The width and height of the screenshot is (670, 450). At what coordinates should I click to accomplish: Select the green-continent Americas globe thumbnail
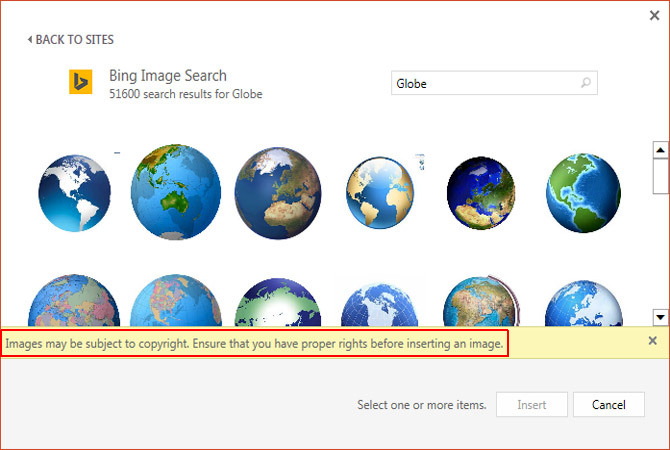click(583, 193)
